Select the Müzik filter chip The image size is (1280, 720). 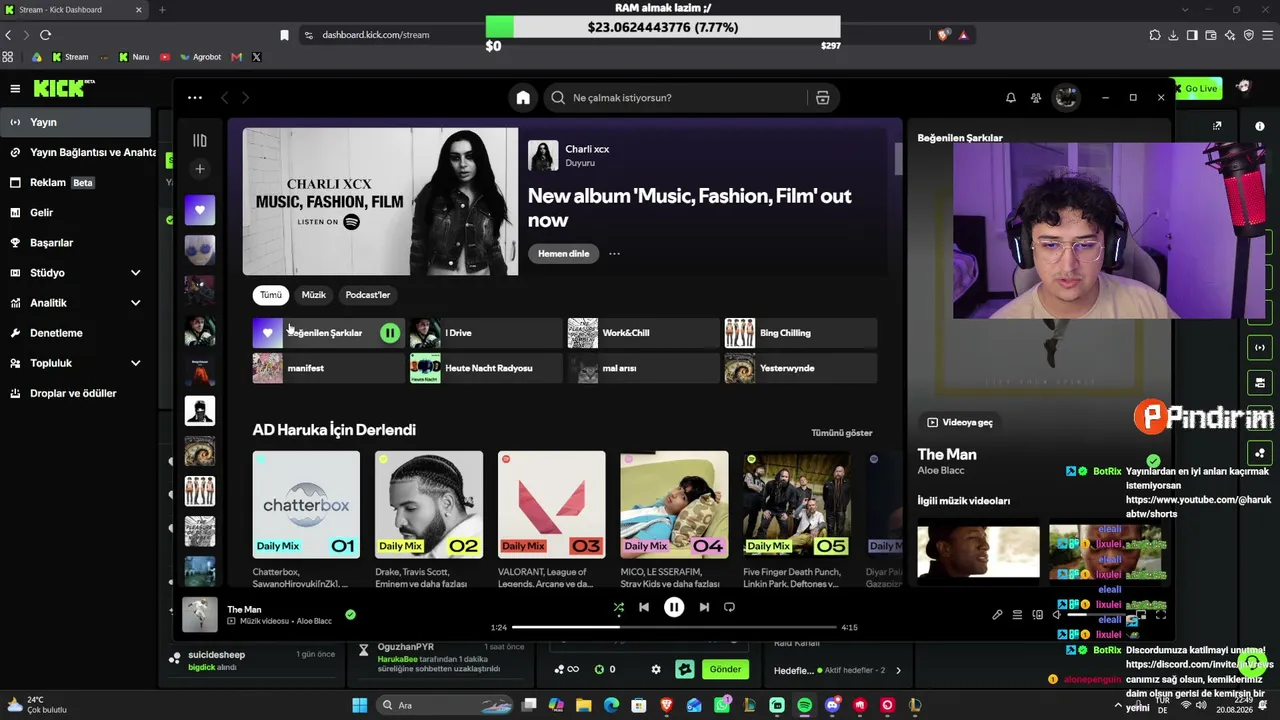coord(314,295)
